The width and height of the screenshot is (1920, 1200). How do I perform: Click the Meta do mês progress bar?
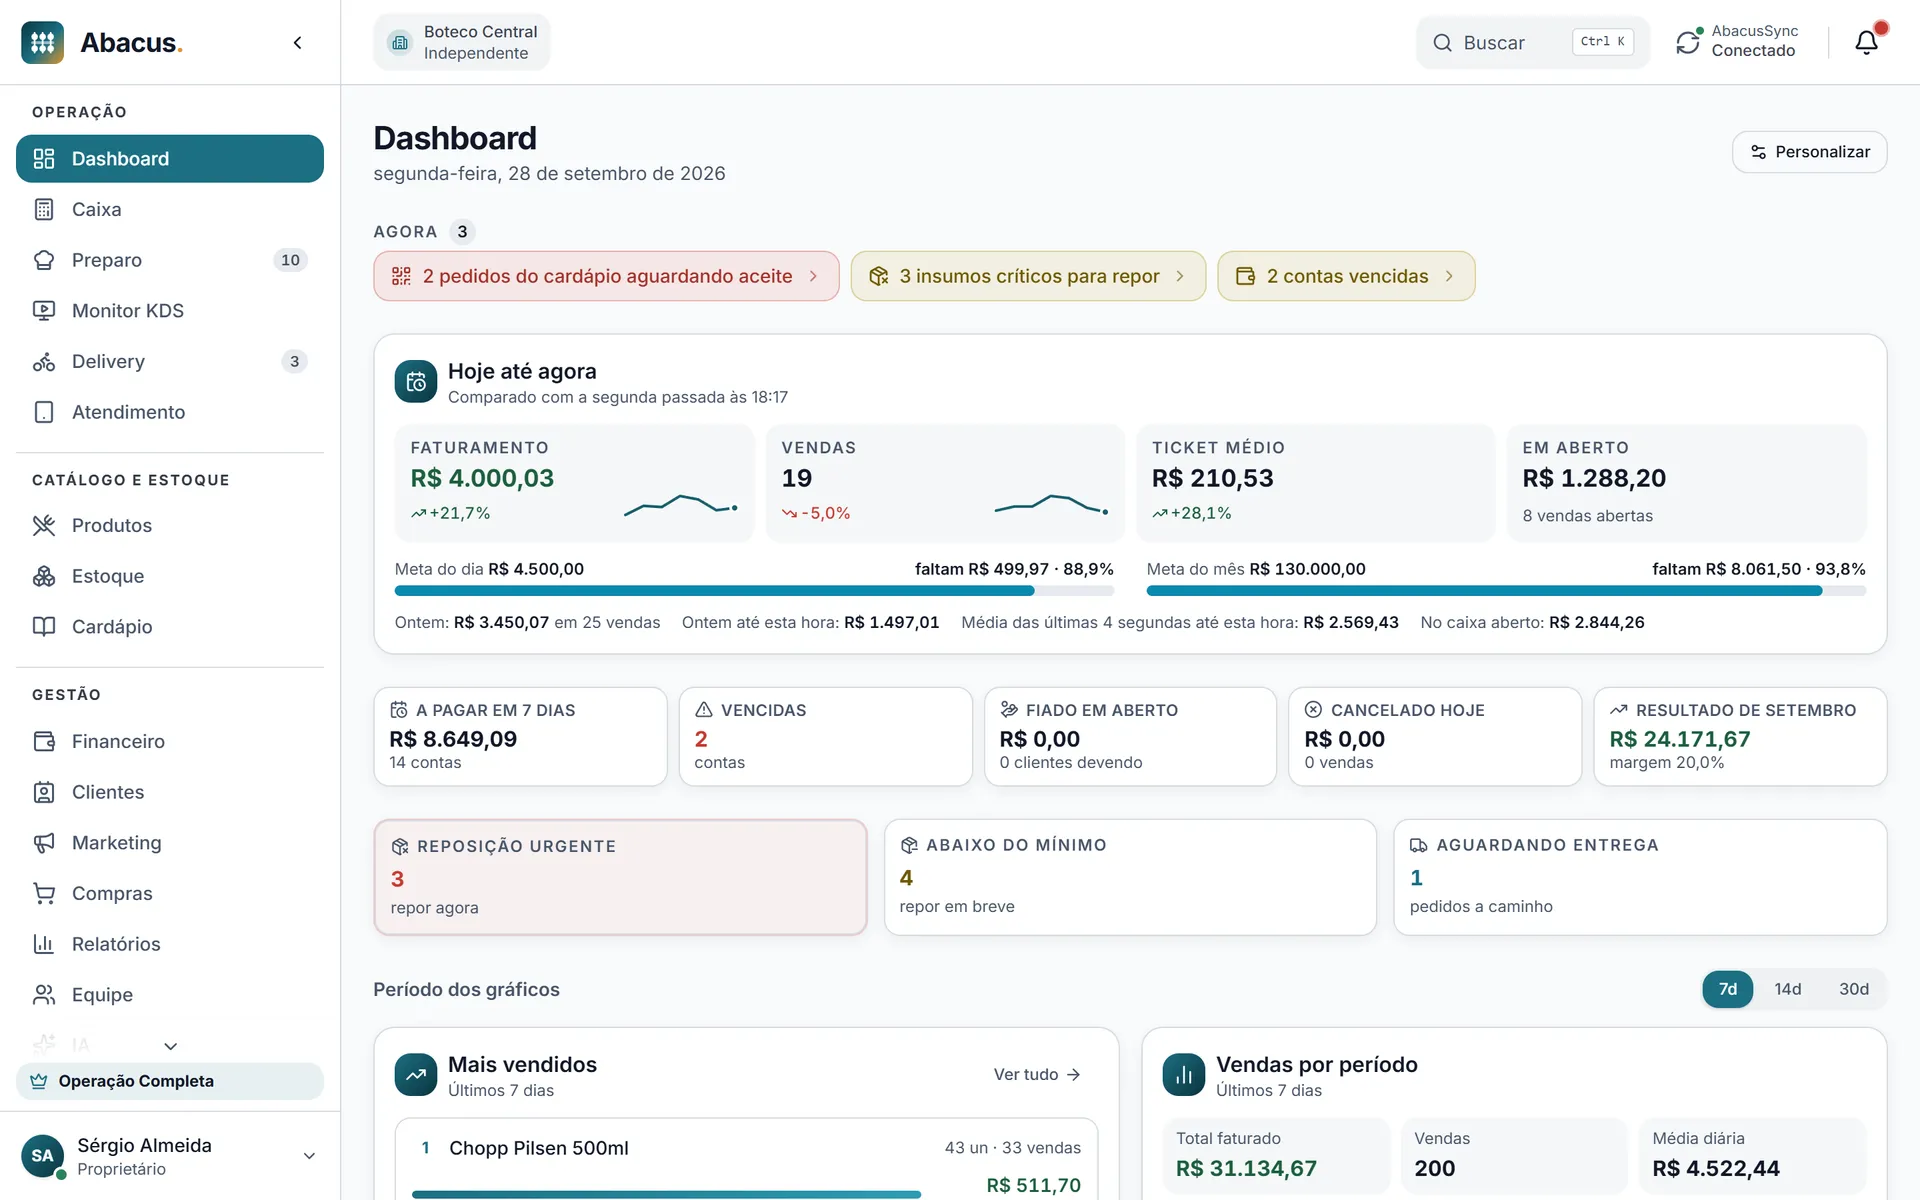tap(1506, 591)
